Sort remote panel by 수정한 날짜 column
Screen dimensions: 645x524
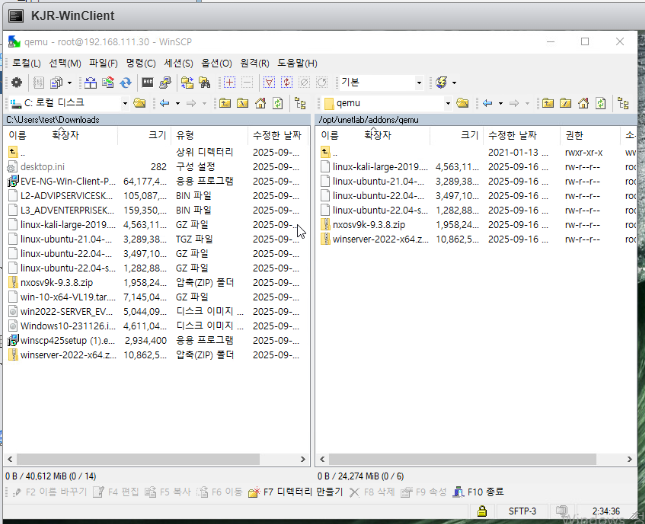(x=522, y=135)
